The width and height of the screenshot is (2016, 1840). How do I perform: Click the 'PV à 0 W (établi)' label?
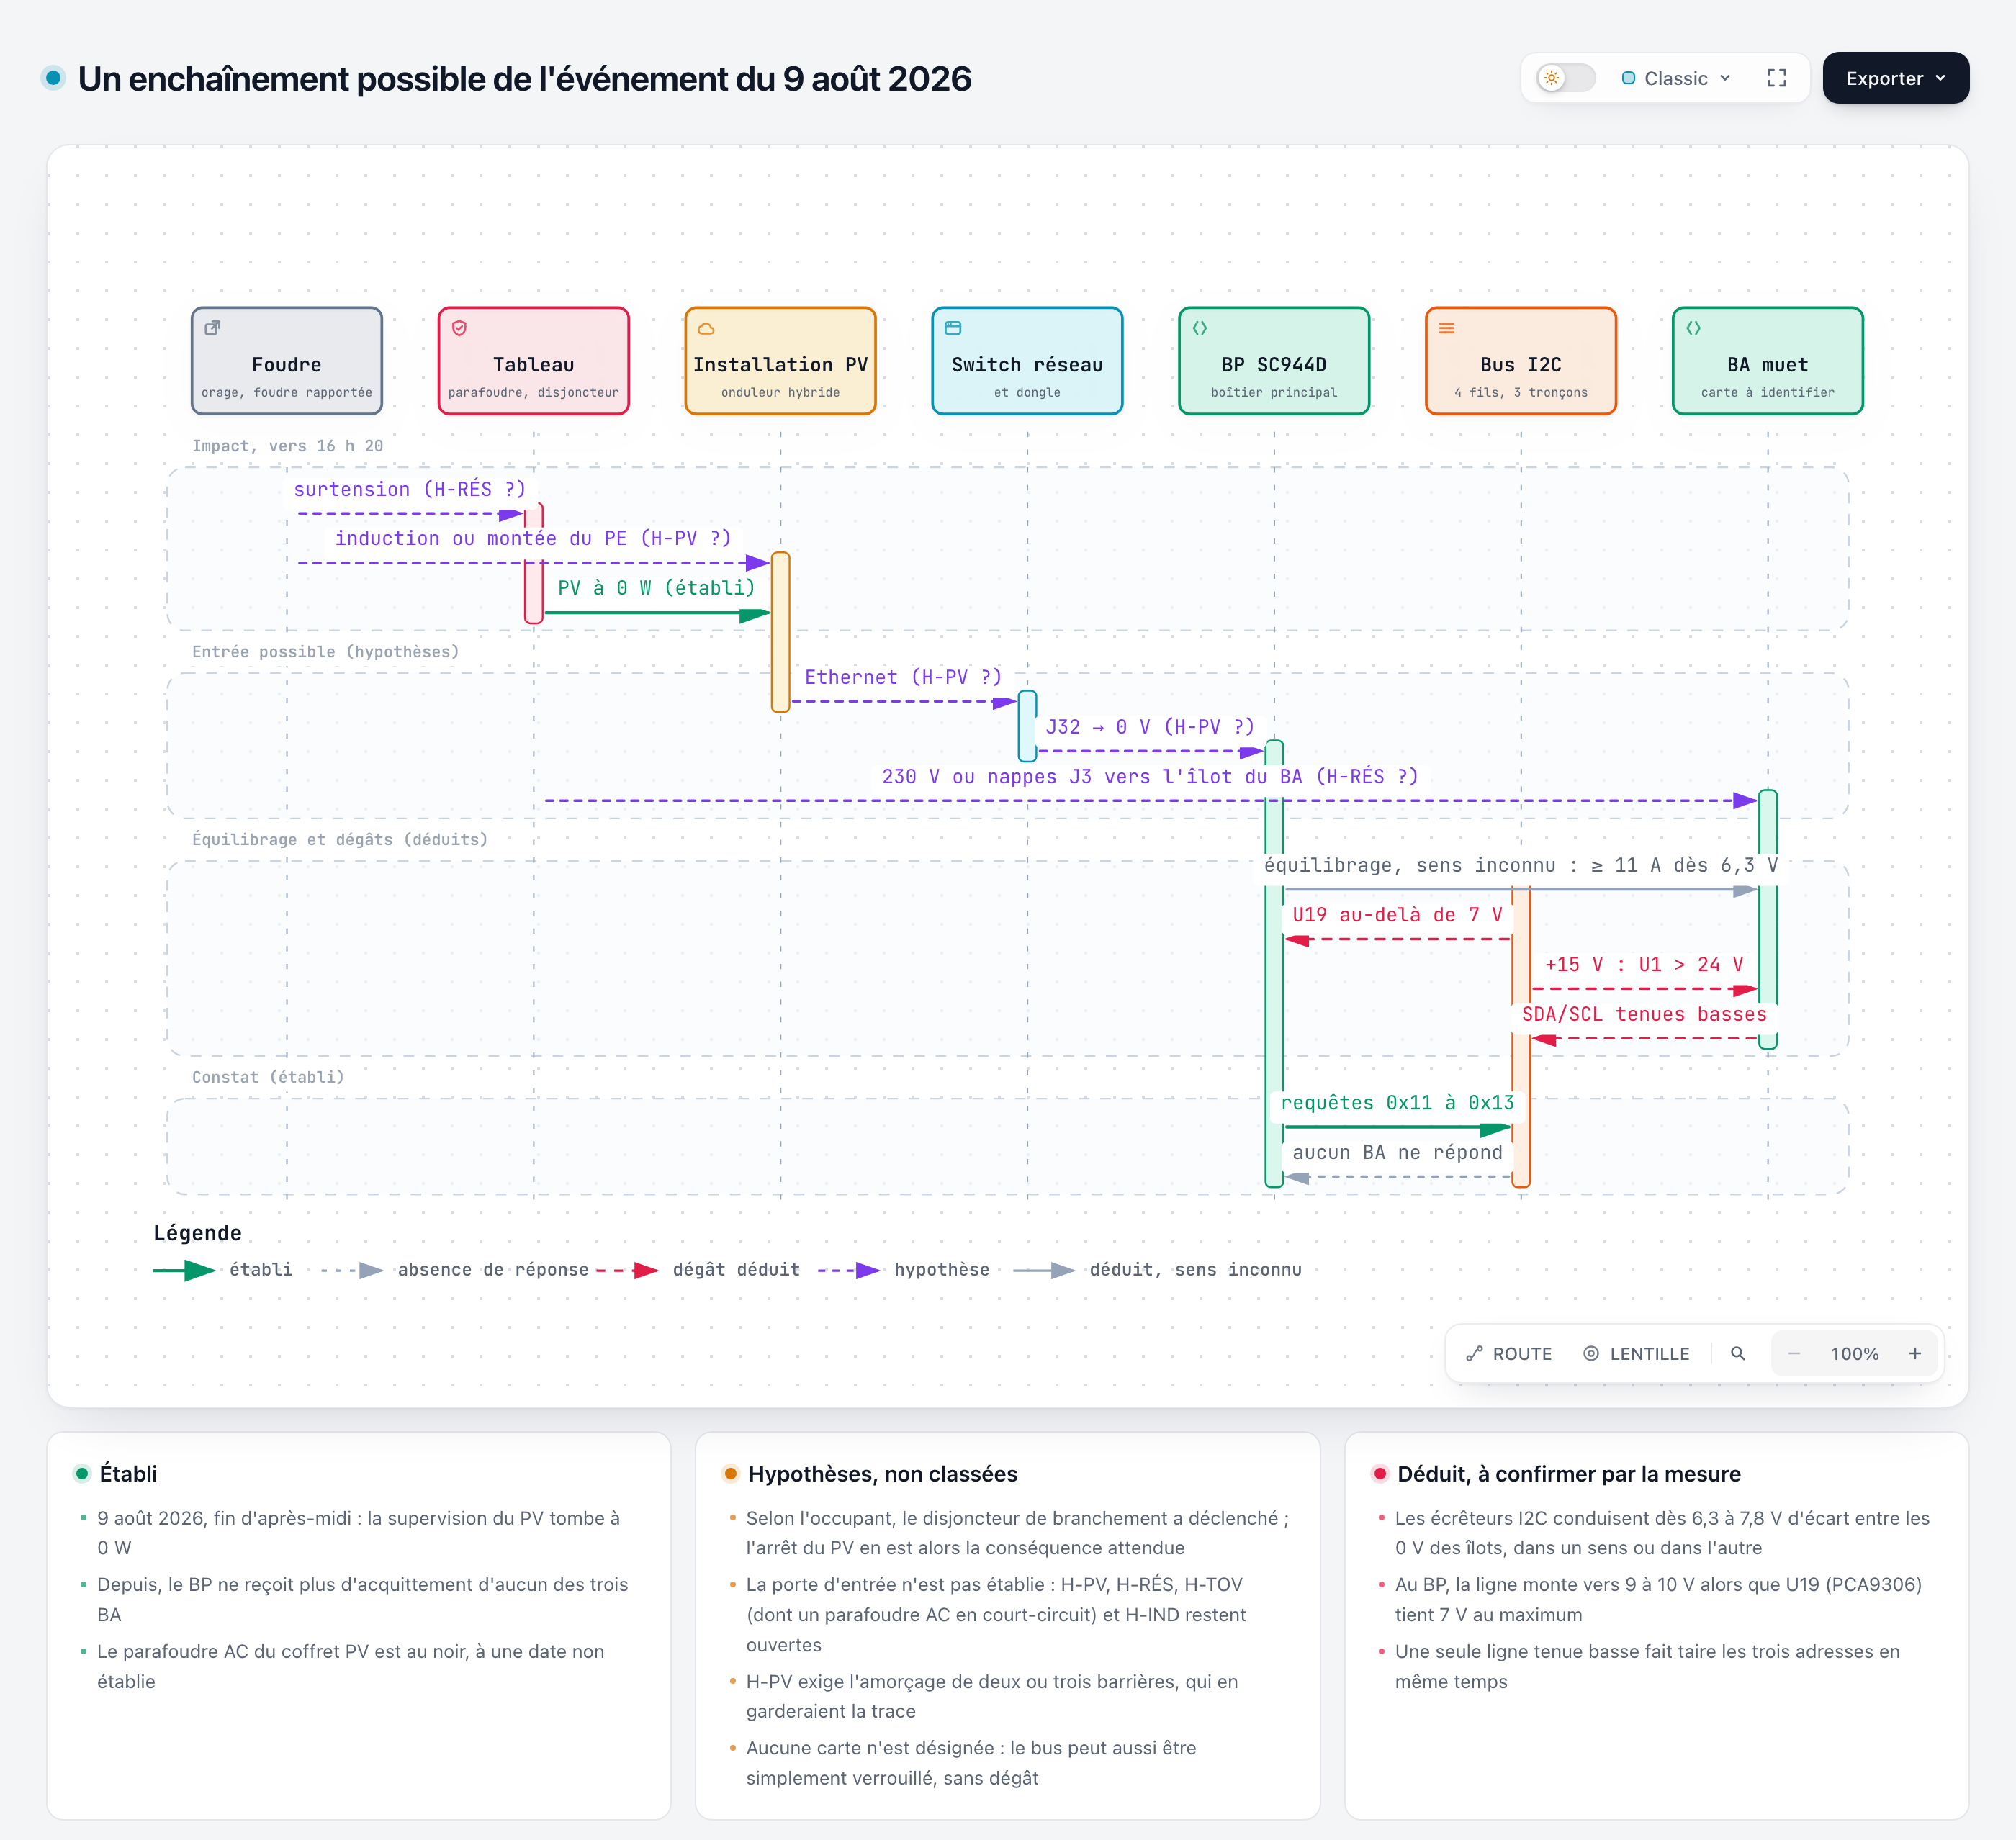tap(656, 588)
